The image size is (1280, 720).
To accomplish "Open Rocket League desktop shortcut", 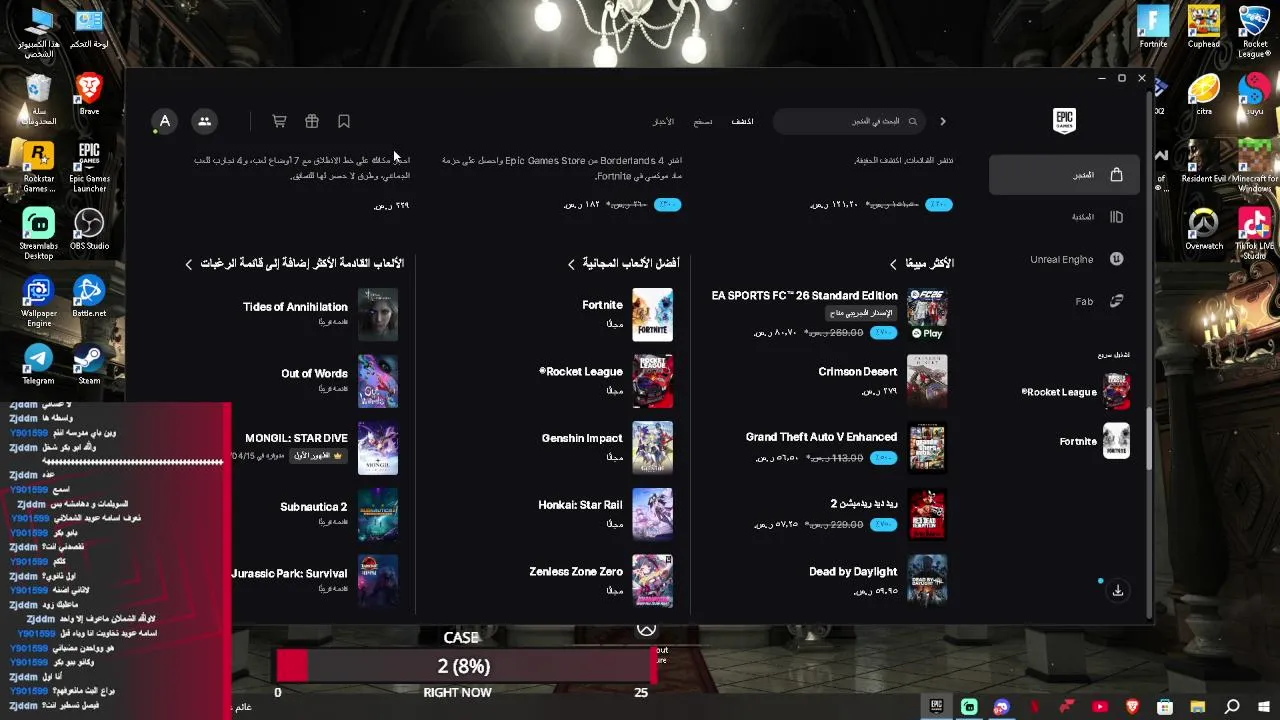I will (1254, 32).
